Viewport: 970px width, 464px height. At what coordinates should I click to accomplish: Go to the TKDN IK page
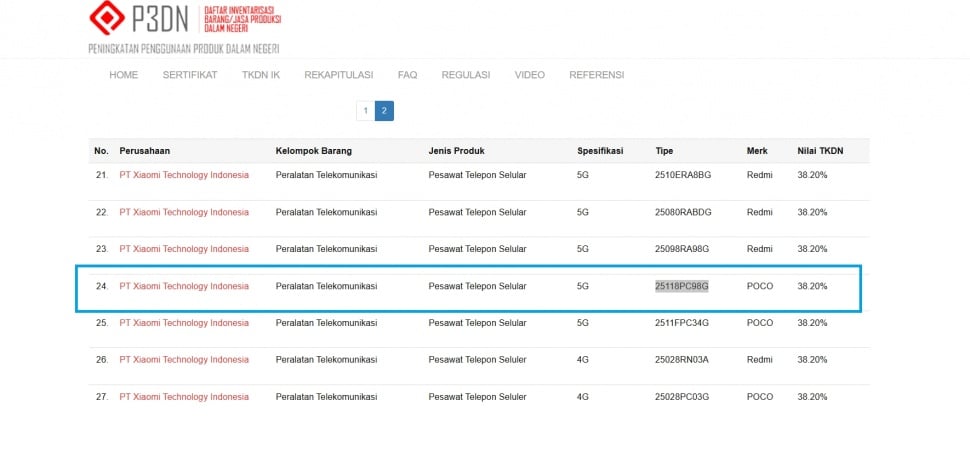pyautogui.click(x=261, y=75)
